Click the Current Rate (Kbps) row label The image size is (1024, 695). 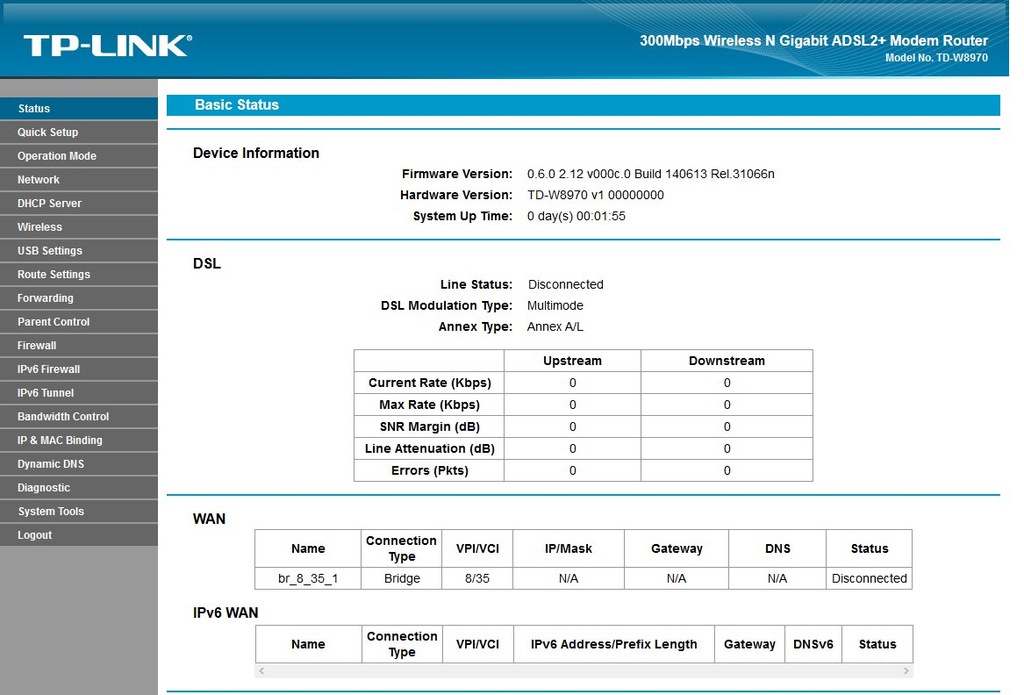pyautogui.click(x=429, y=383)
